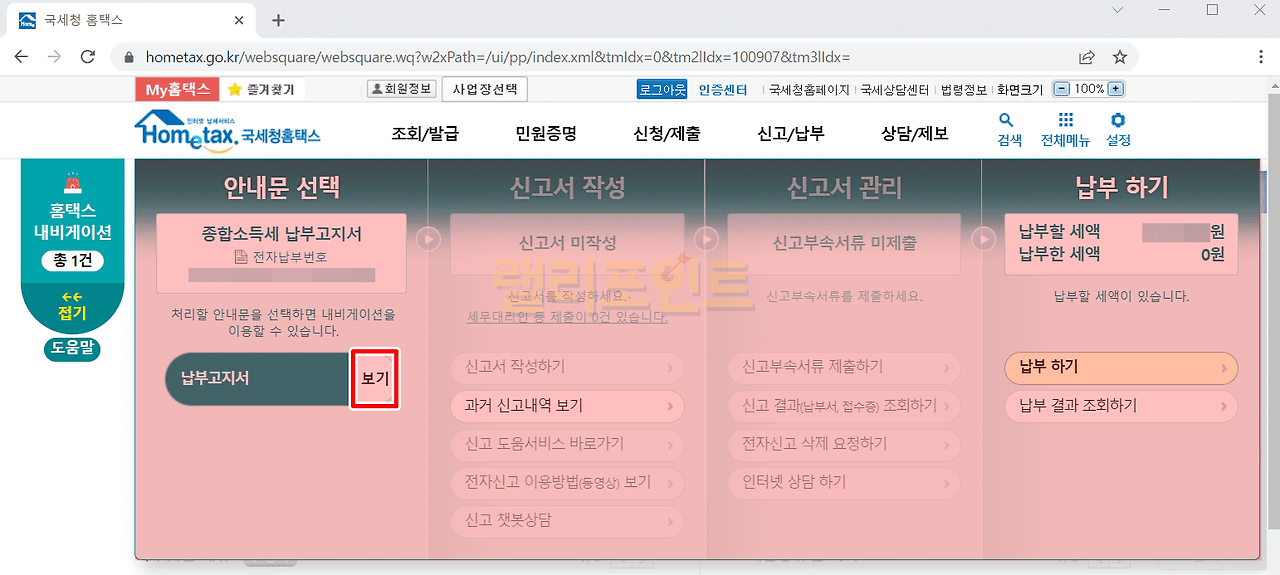Click the 납부 하기 button
This screenshot has width=1280, height=575.
[1120, 367]
